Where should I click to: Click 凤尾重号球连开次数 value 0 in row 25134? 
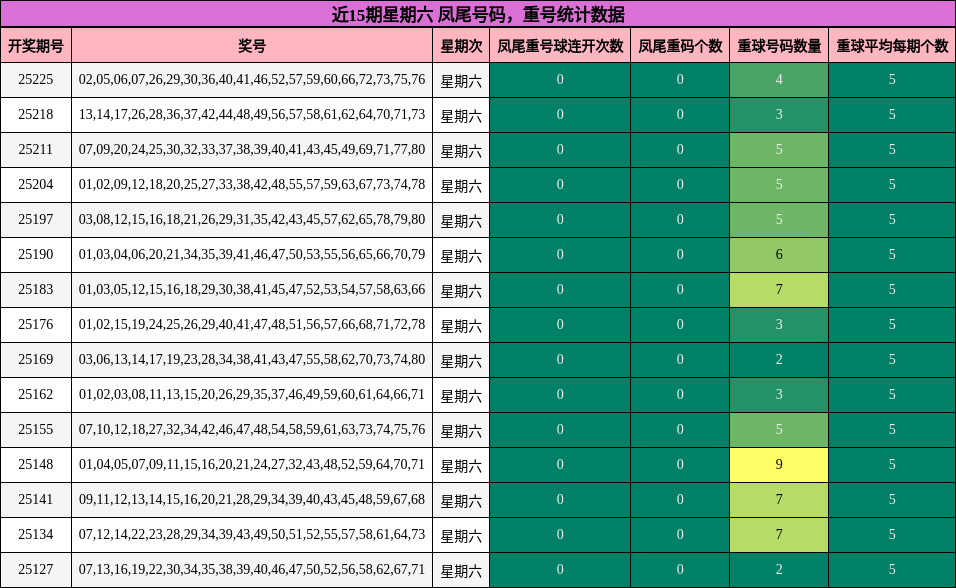[x=560, y=534]
